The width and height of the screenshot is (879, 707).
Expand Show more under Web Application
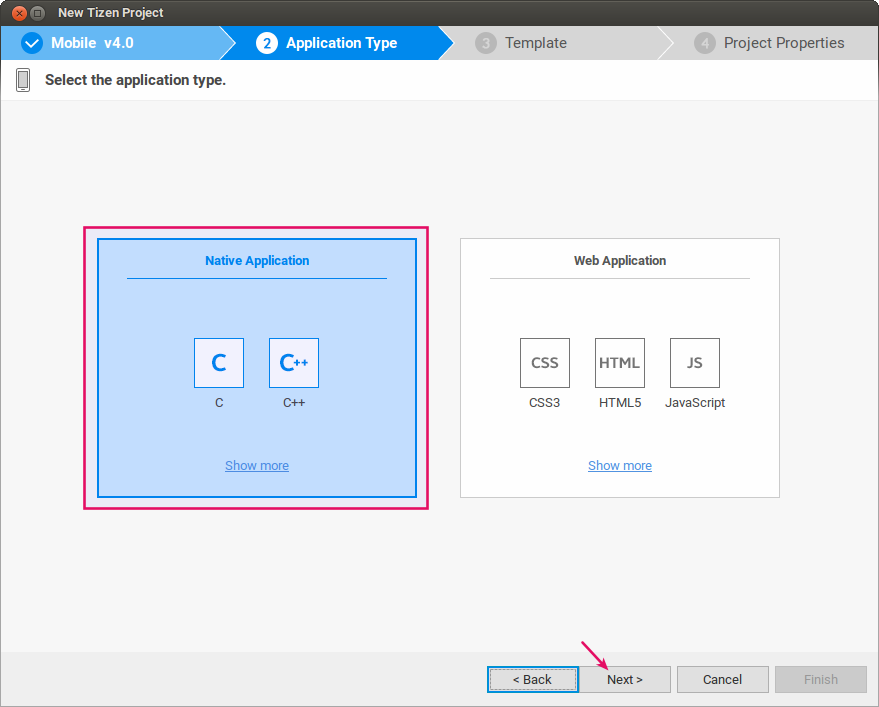620,465
